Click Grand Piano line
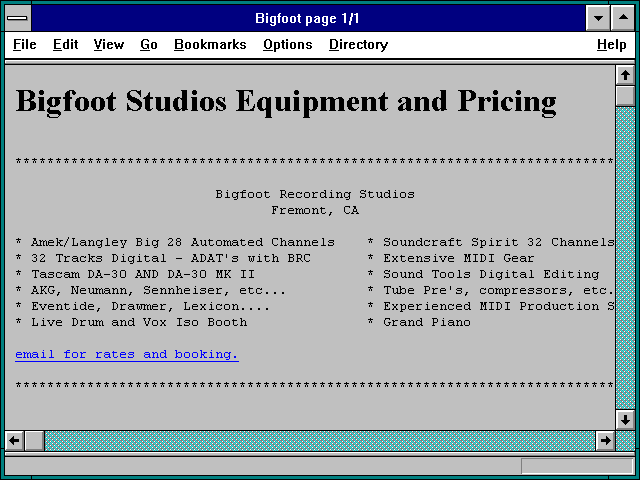 coord(419,322)
